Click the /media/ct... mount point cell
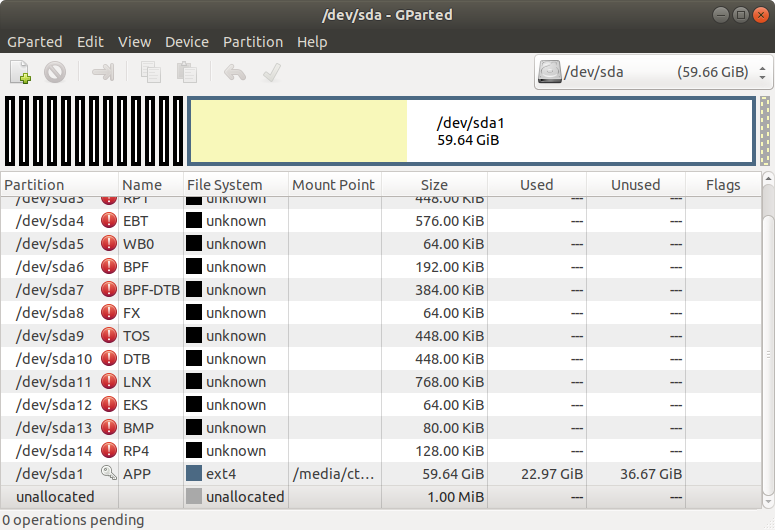The image size is (775, 530). click(x=334, y=474)
